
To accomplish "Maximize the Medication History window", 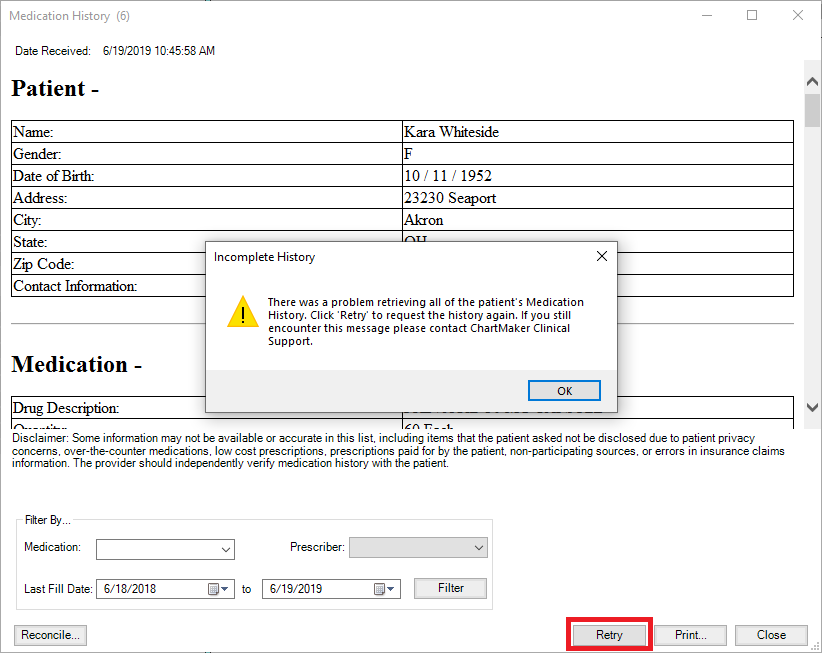I will point(752,16).
